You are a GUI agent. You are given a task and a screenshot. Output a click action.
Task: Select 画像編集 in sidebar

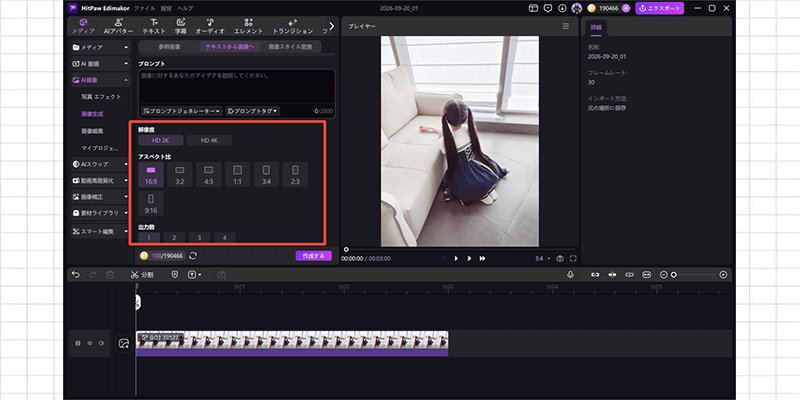[92, 131]
